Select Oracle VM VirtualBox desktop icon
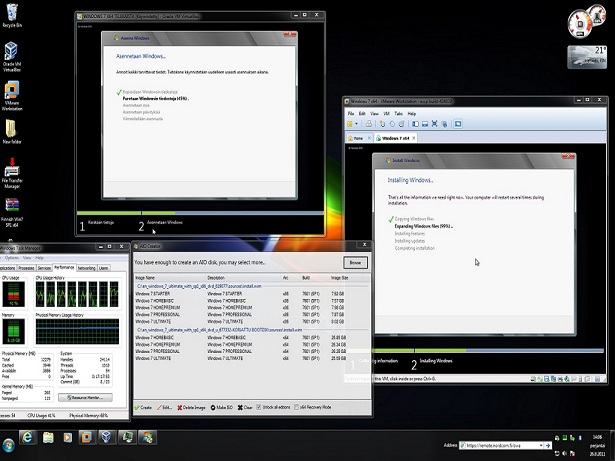The width and height of the screenshot is (615, 461). click(x=12, y=57)
